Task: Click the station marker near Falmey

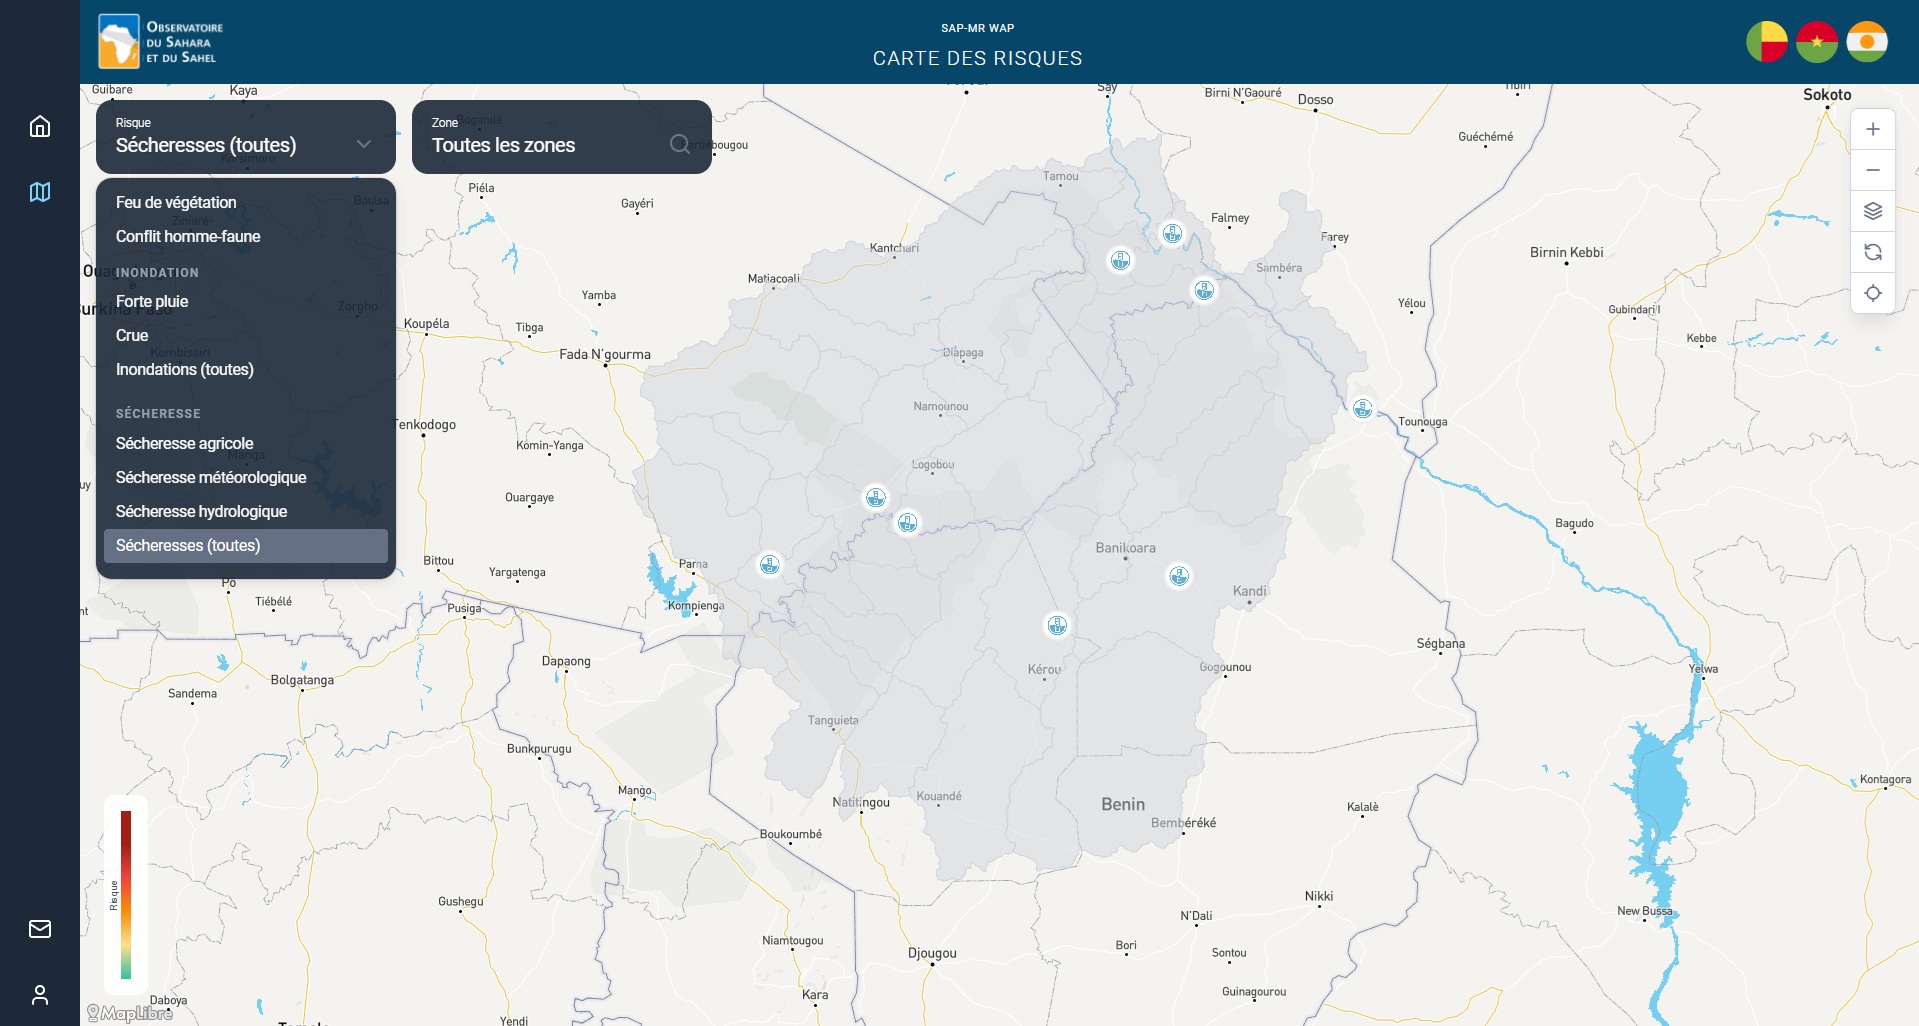Action: coord(1172,234)
